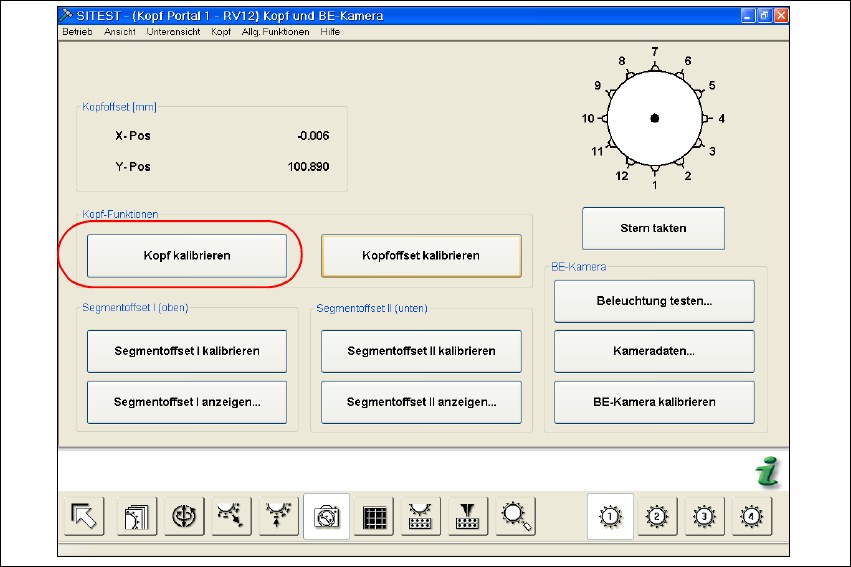Viewport: 851px width, 567px height.
Task: Click the Y-Pos value 100.890
Action: click(x=308, y=167)
